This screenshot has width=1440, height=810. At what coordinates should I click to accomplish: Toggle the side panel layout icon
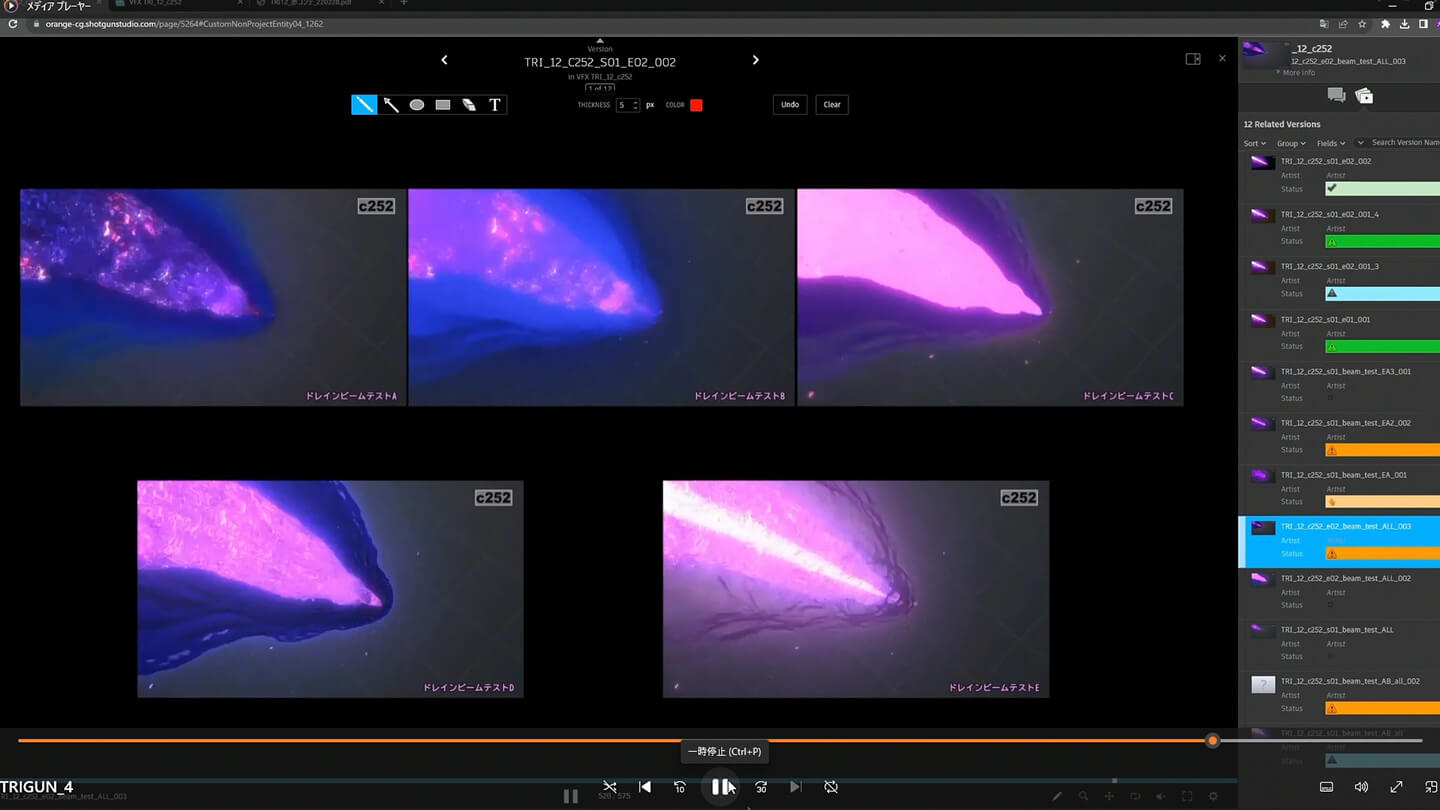[x=1193, y=59]
